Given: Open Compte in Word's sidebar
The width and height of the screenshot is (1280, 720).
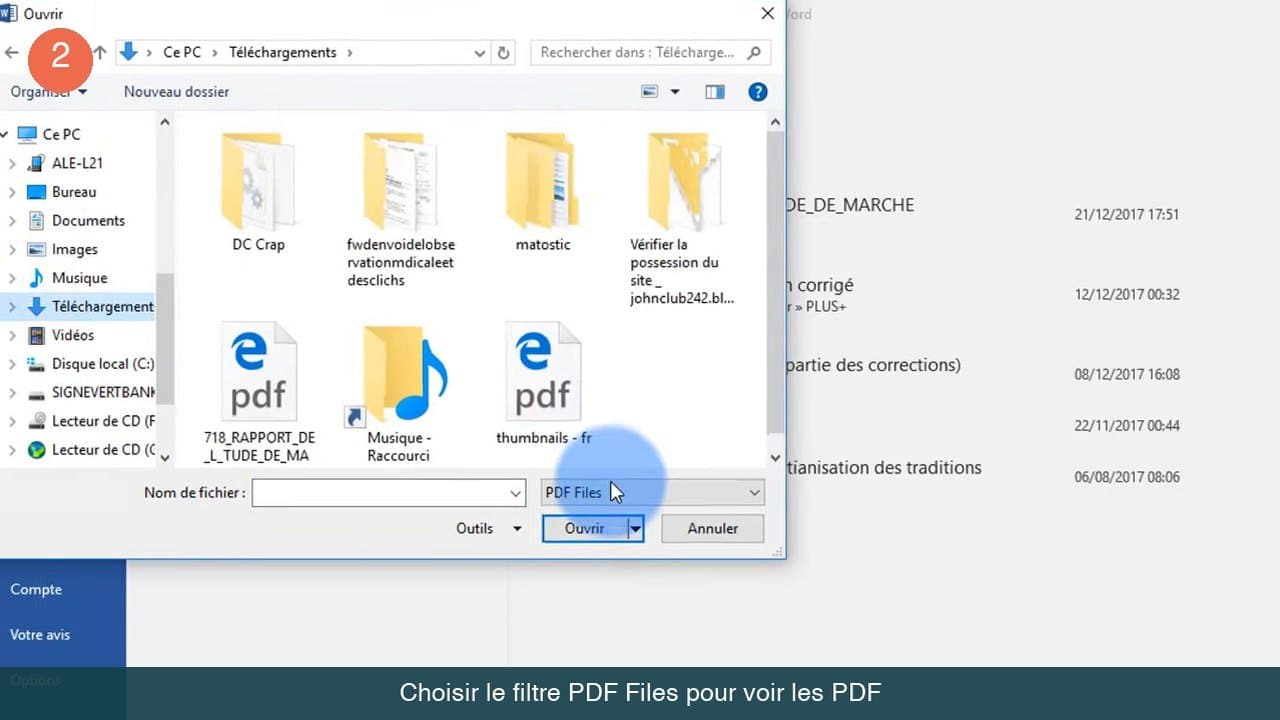Looking at the screenshot, I should 36,590.
